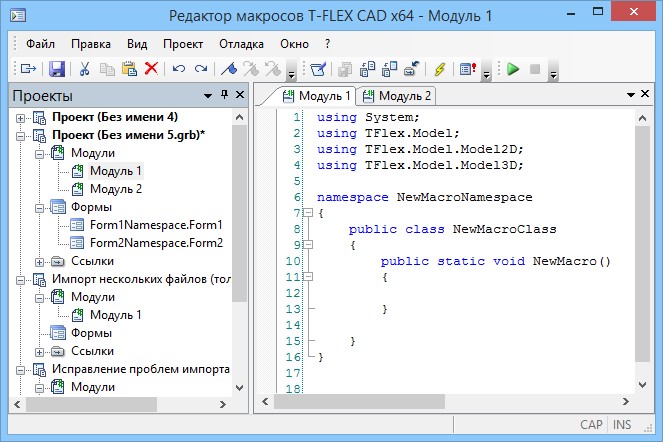
Task: Open the ? help menu
Action: [328, 44]
